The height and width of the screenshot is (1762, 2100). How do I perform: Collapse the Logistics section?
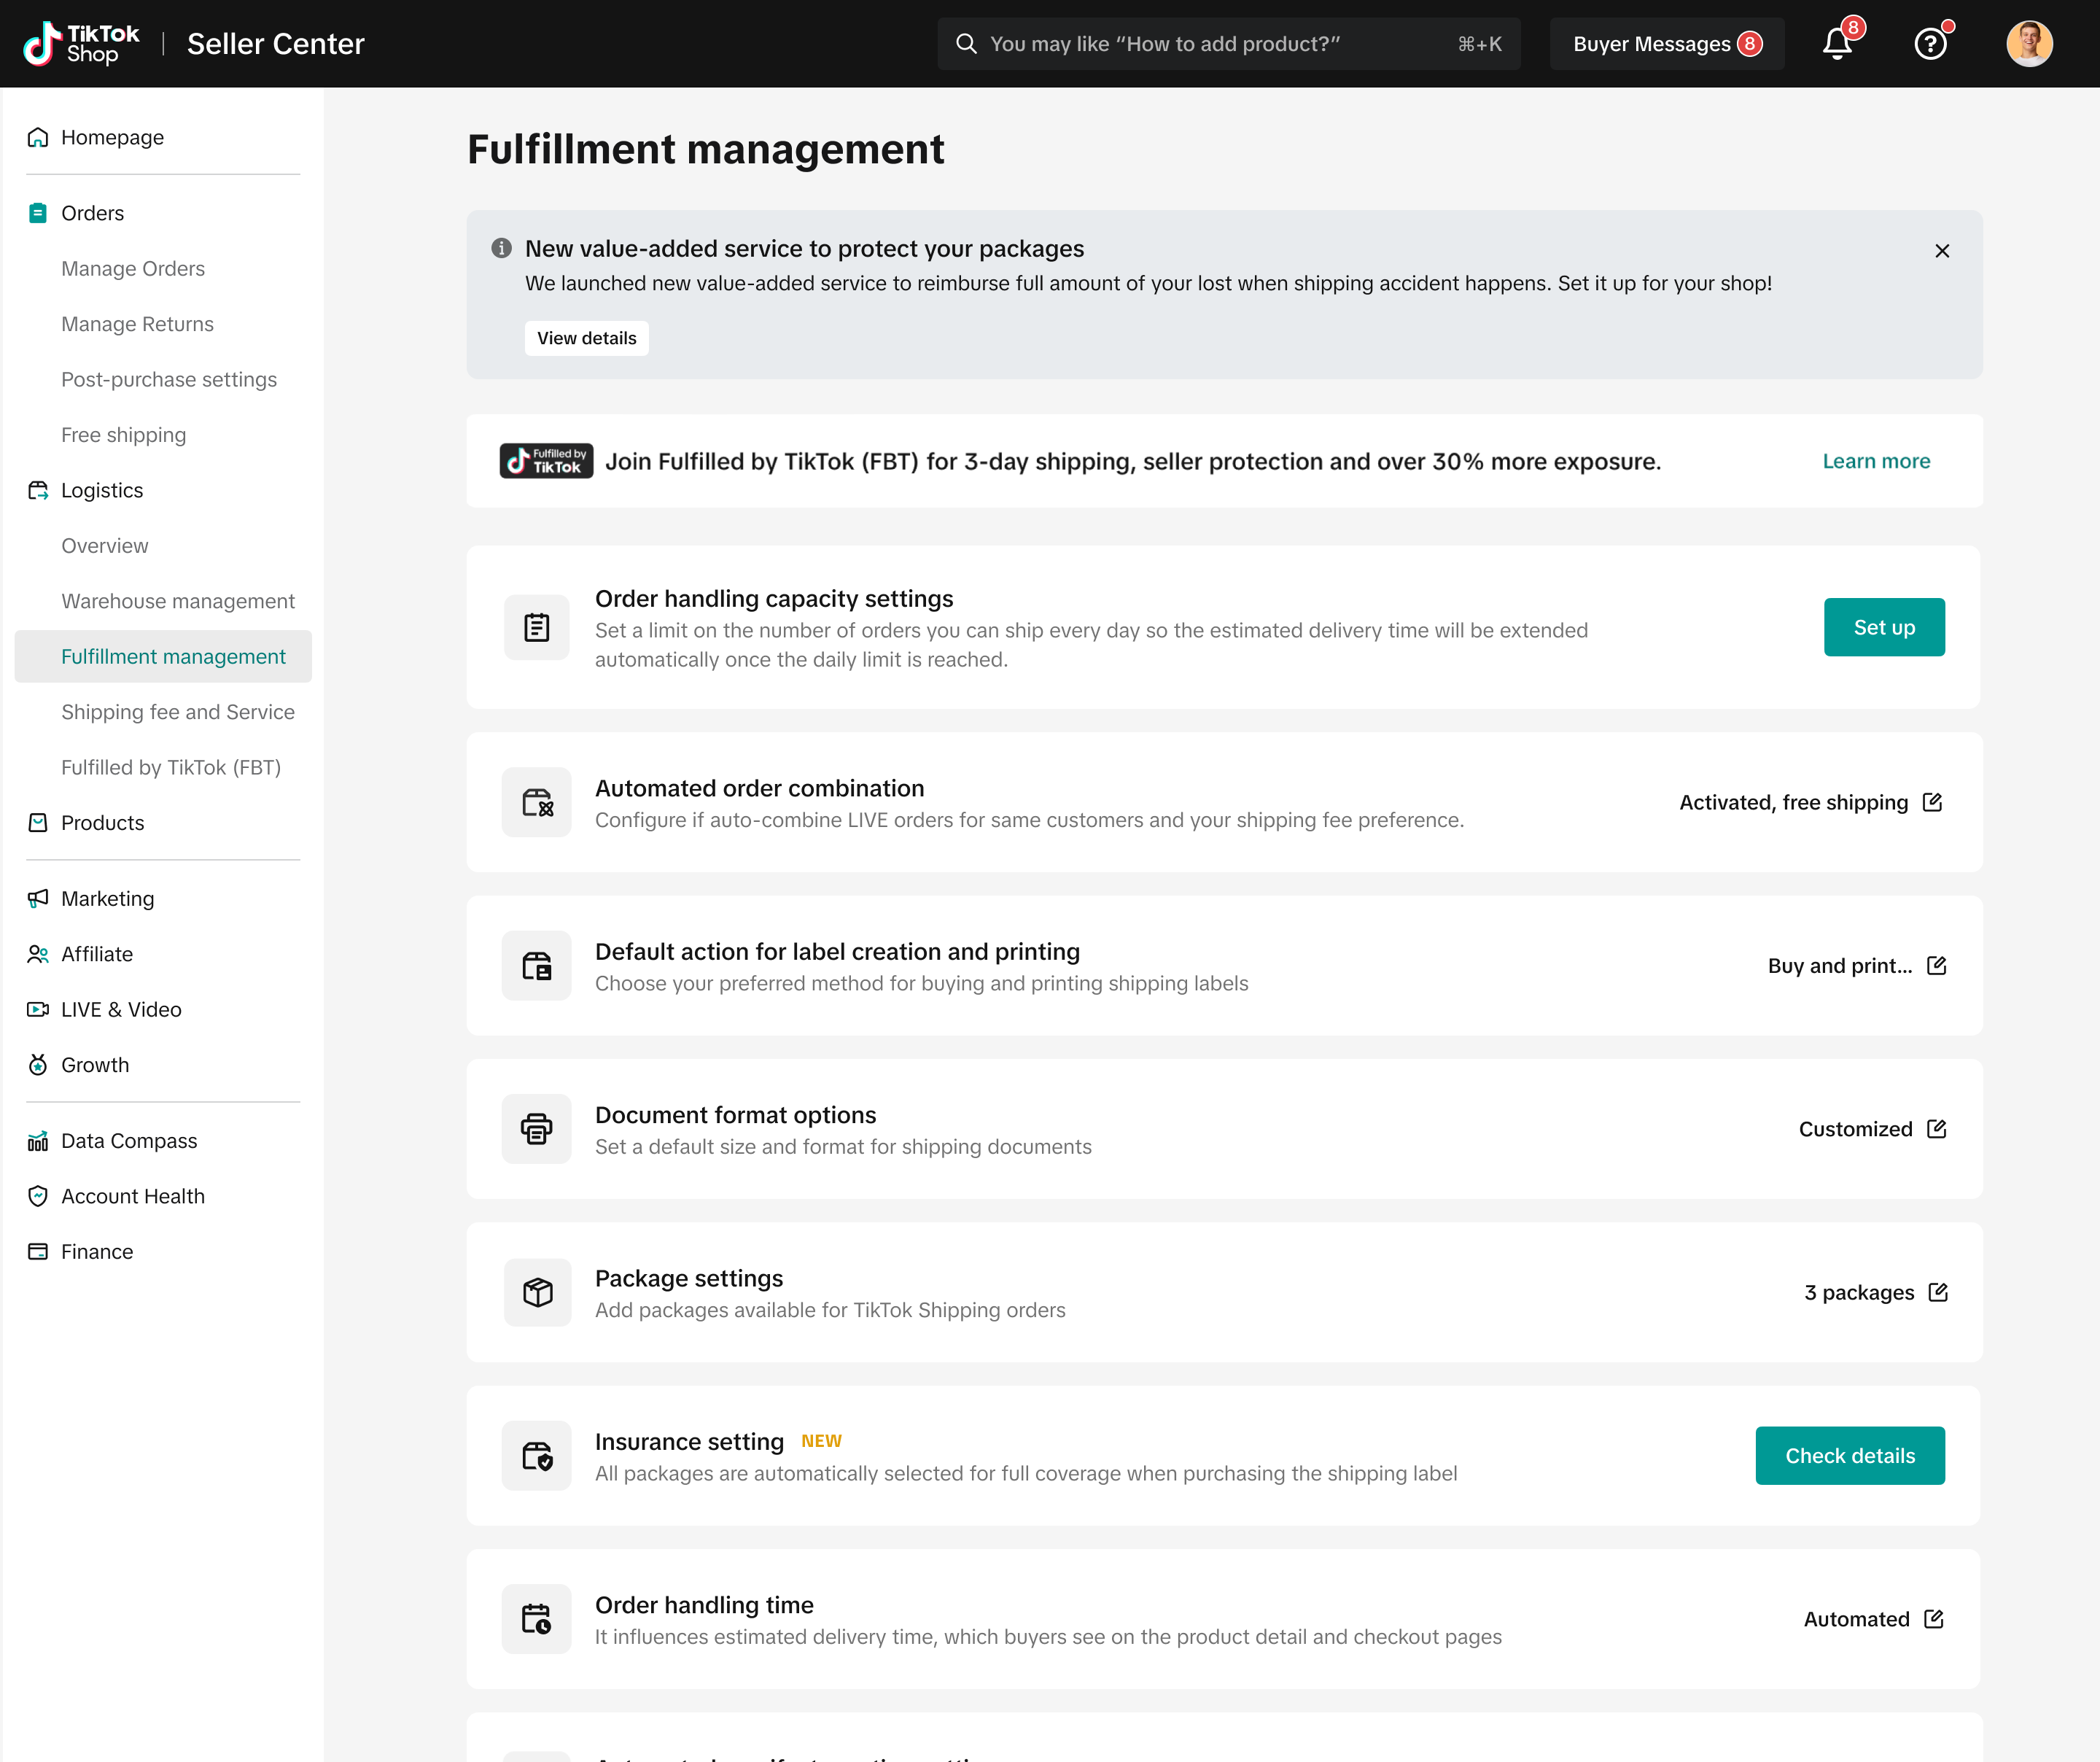click(x=102, y=490)
